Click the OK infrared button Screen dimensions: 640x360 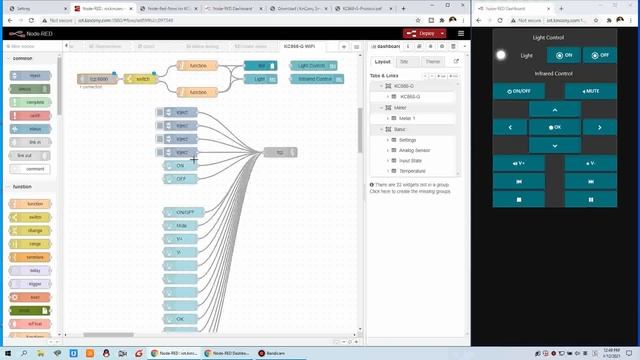555,127
